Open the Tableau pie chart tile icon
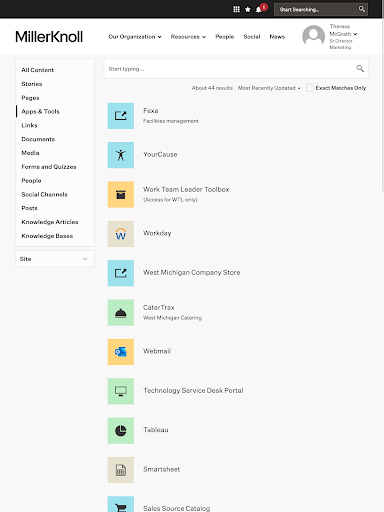This screenshot has height=512, width=384. coord(121,430)
